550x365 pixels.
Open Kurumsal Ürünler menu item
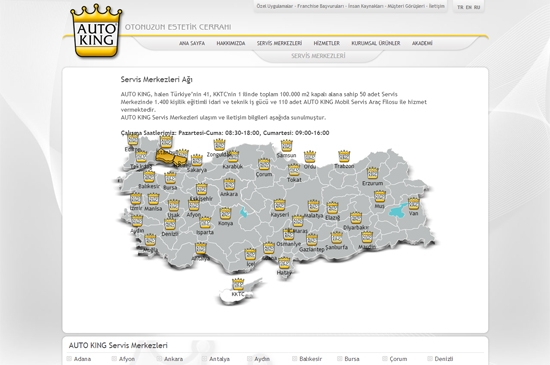[376, 43]
